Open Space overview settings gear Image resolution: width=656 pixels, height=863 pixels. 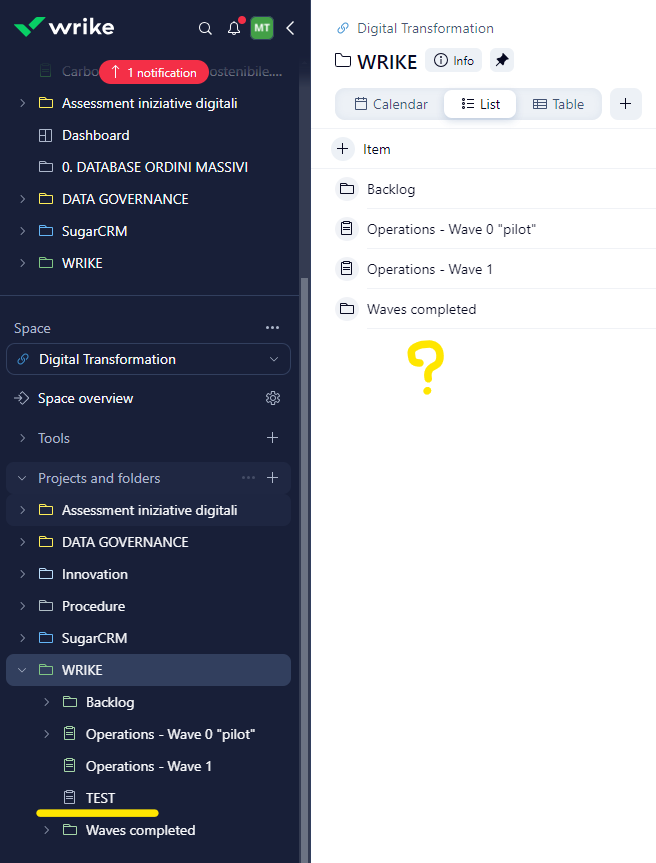click(273, 398)
